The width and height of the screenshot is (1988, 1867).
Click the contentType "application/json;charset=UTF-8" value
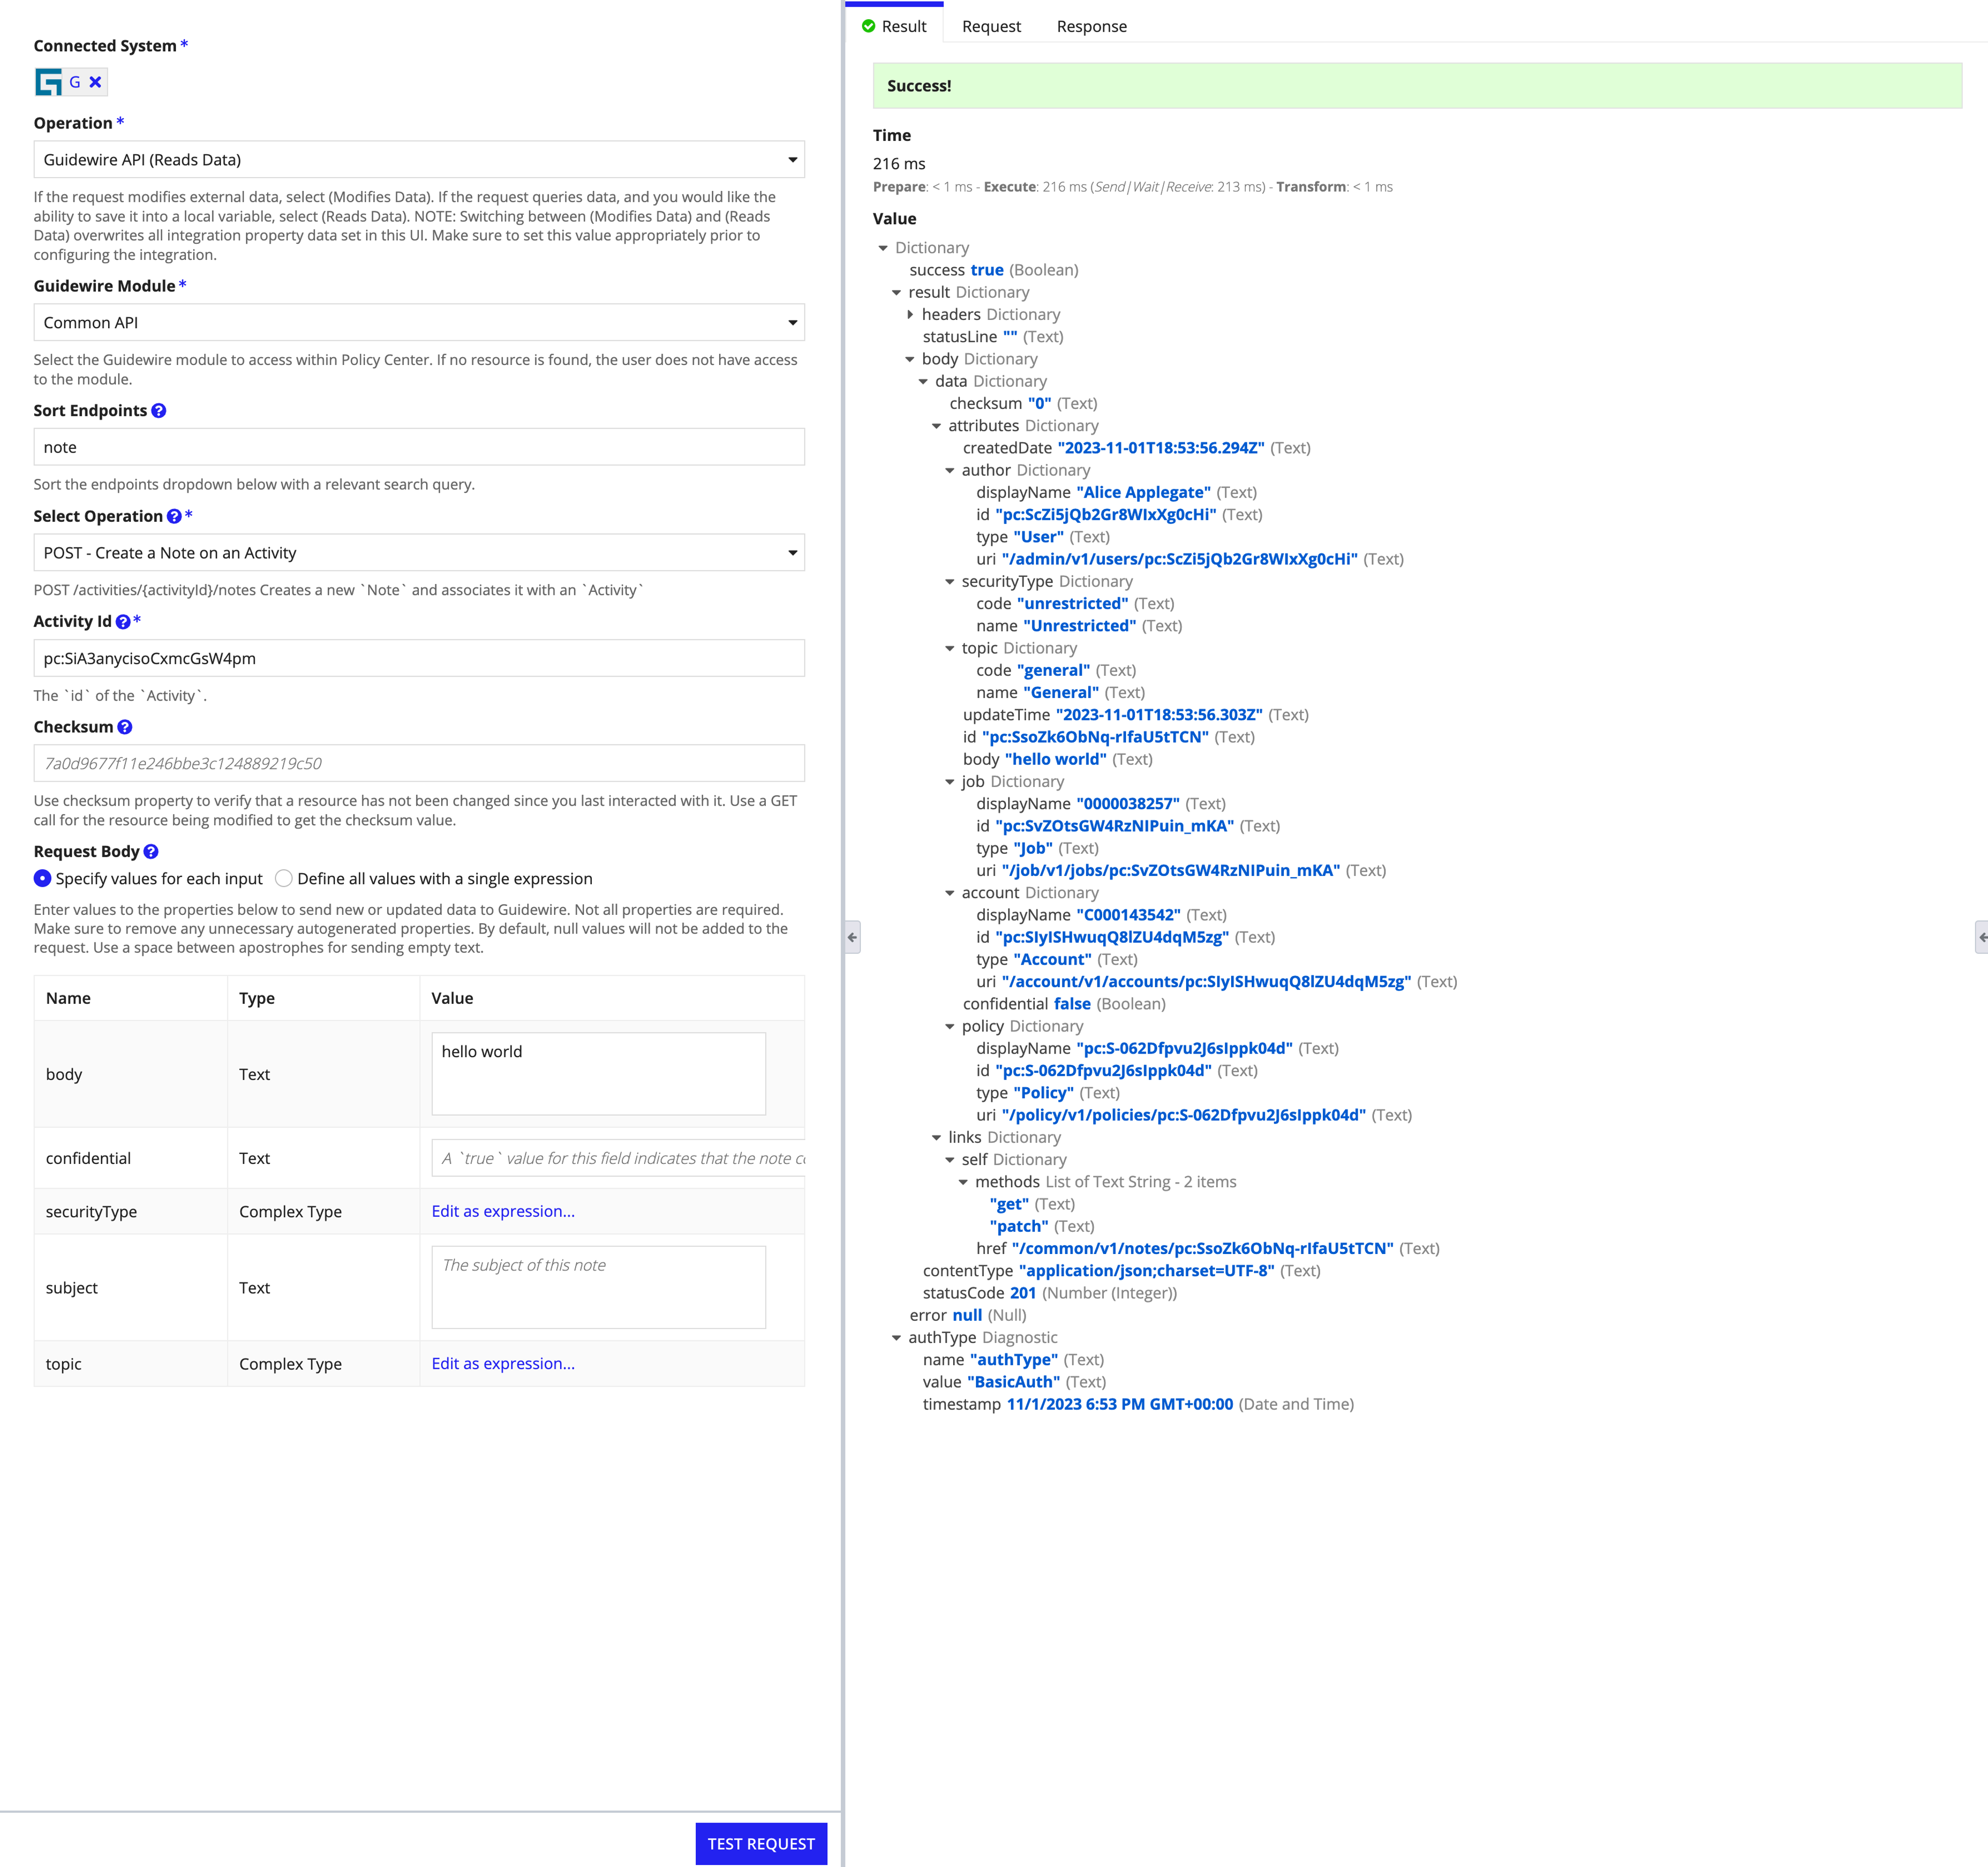click(1146, 1271)
